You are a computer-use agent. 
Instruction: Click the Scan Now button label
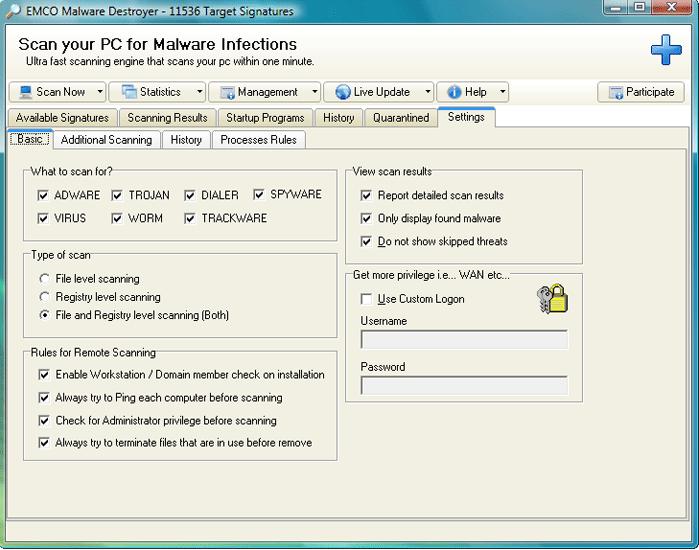point(61,92)
